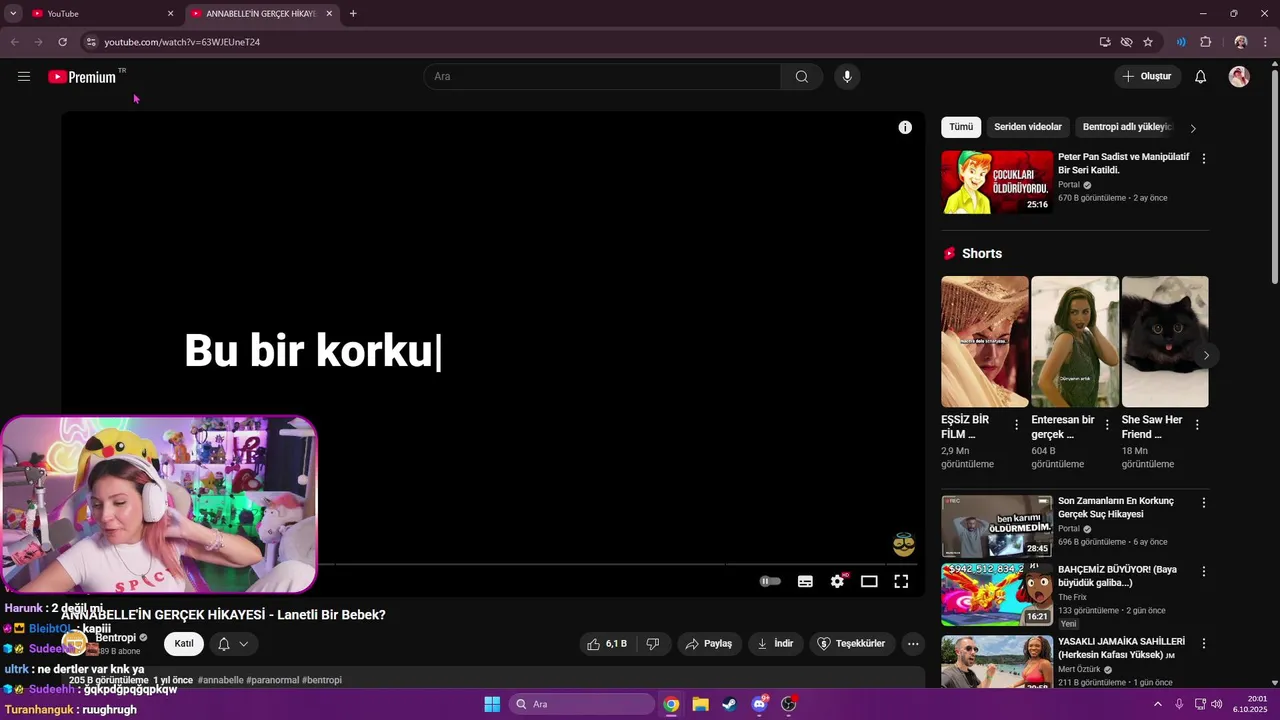
Task: Focus the Ara search box
Action: click(x=603, y=77)
